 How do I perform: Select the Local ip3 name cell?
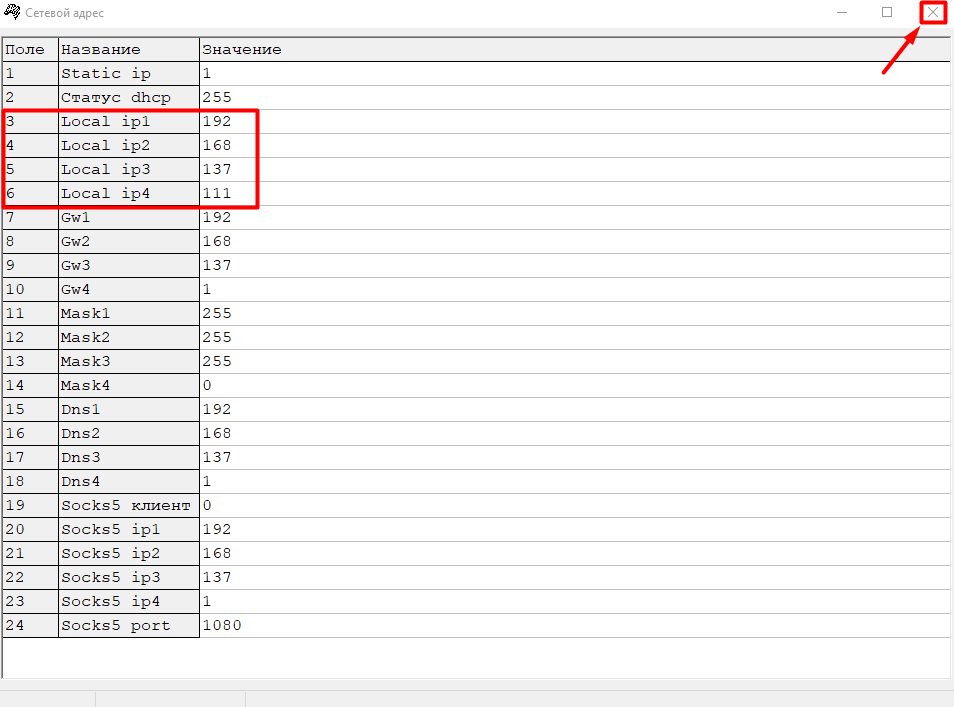(x=129, y=170)
